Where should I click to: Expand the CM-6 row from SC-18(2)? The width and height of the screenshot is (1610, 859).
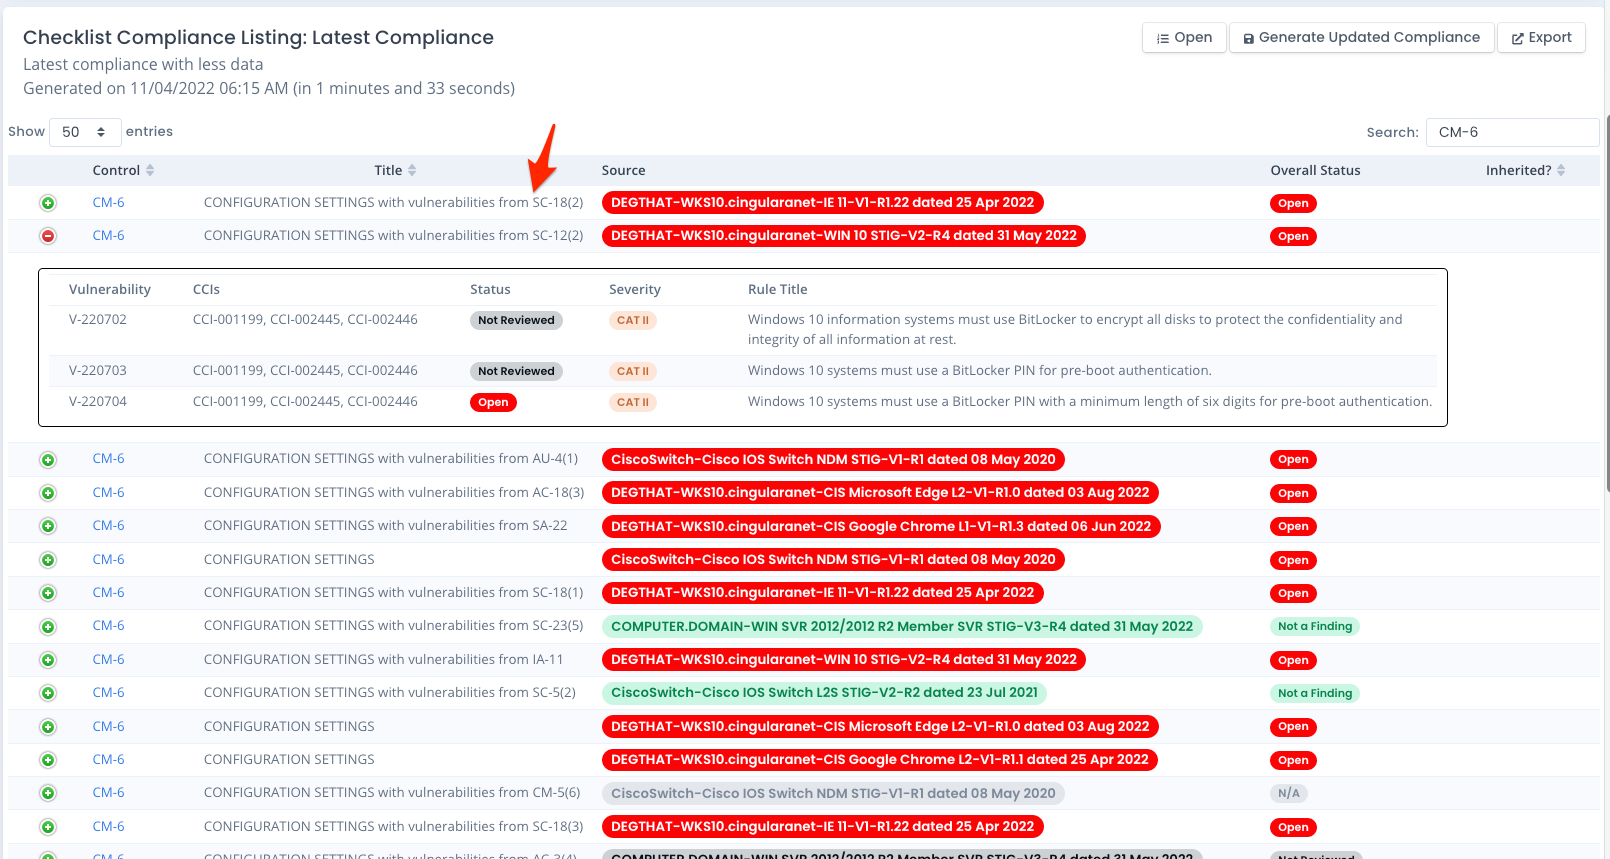(48, 203)
